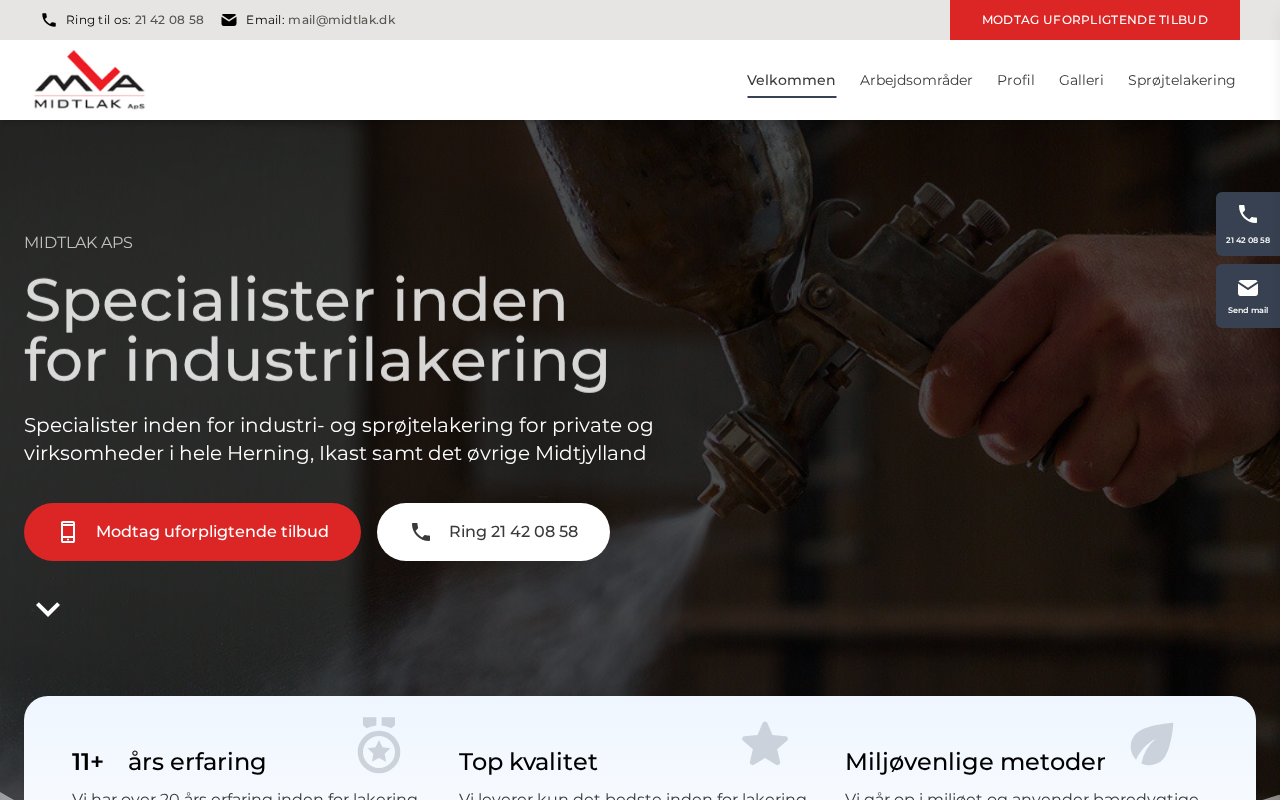Click the mobile icon in red tilbud button
This screenshot has height=800, width=1280.
pyautogui.click(x=68, y=532)
